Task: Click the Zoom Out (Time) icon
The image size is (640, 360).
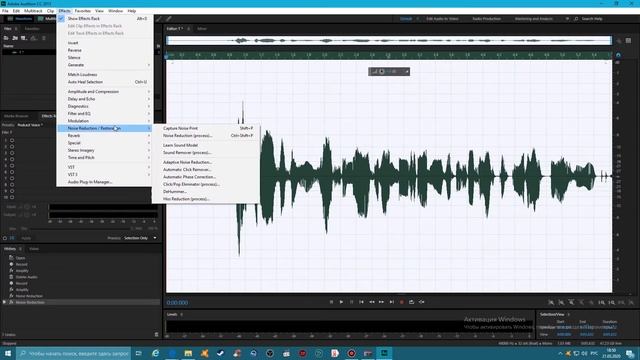Action: [x=581, y=302]
